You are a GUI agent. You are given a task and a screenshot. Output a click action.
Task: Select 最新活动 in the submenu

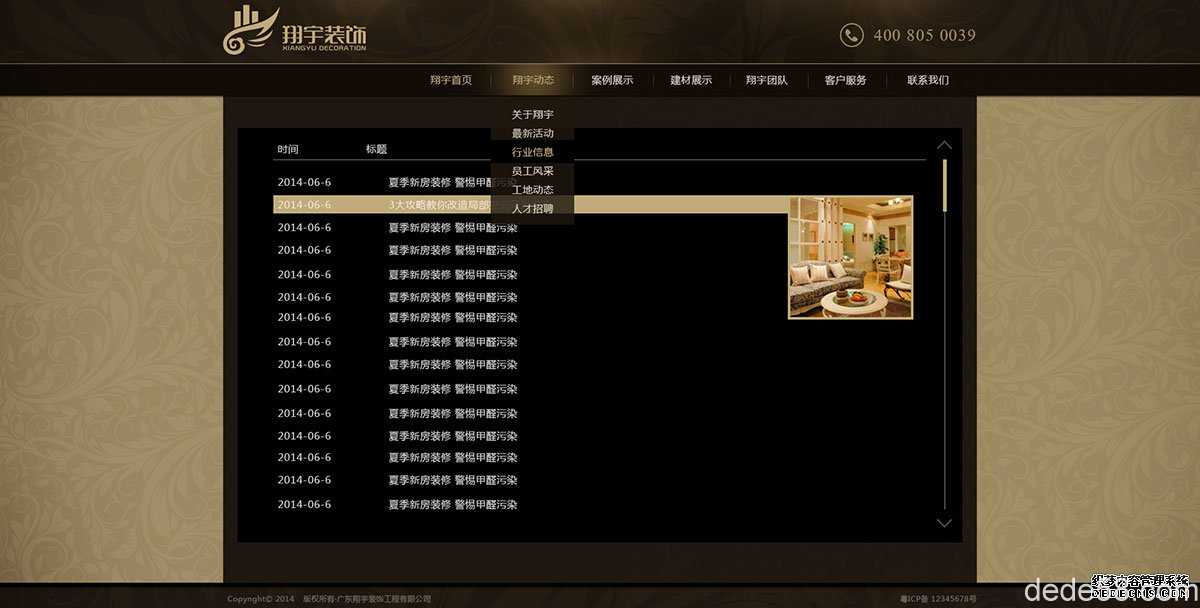(533, 134)
